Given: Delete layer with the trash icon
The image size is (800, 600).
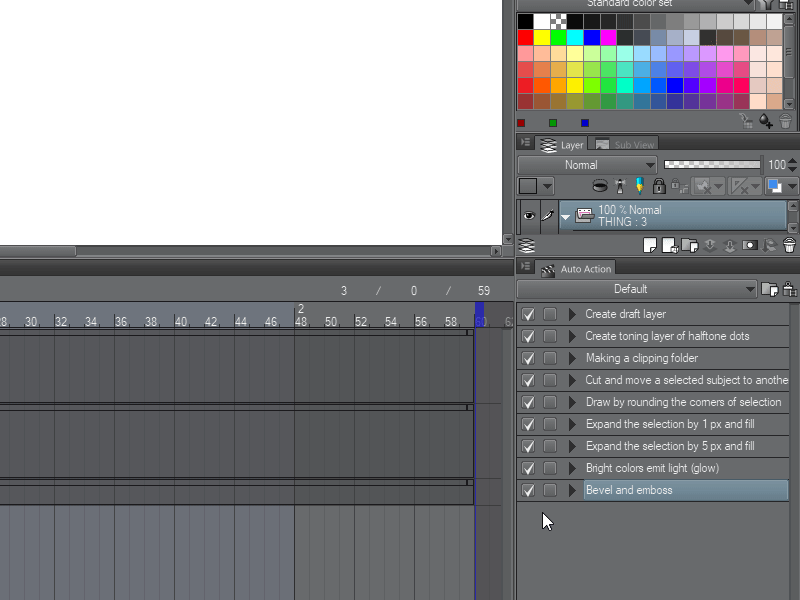Looking at the screenshot, I should tap(788, 245).
